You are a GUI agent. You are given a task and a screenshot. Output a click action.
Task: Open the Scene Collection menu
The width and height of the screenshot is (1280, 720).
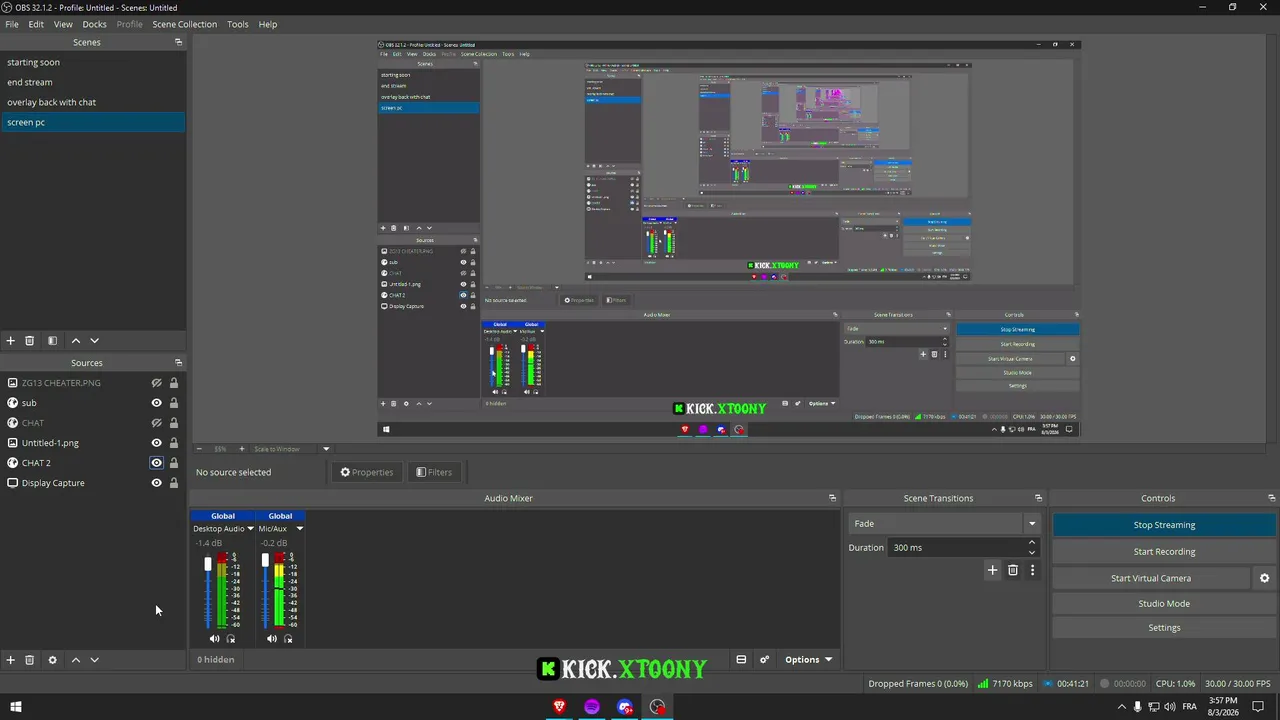[184, 24]
